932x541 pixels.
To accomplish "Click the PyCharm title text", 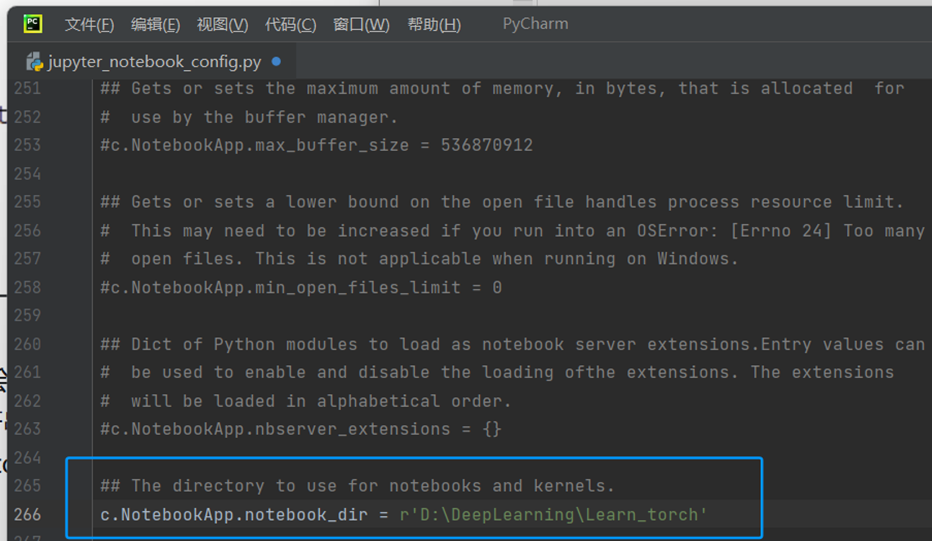I will [x=535, y=24].
